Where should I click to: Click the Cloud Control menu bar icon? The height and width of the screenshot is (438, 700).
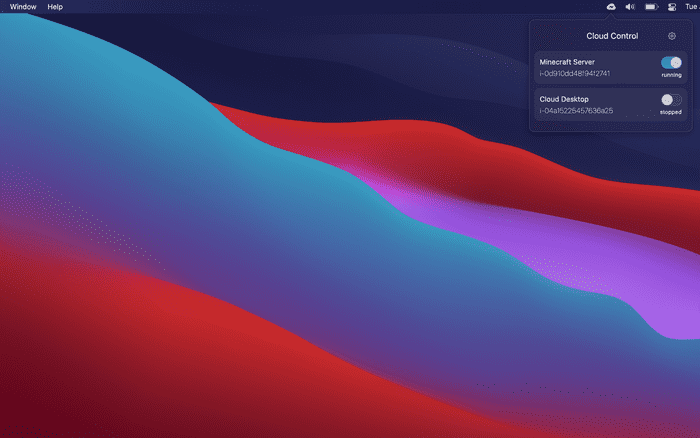611,7
